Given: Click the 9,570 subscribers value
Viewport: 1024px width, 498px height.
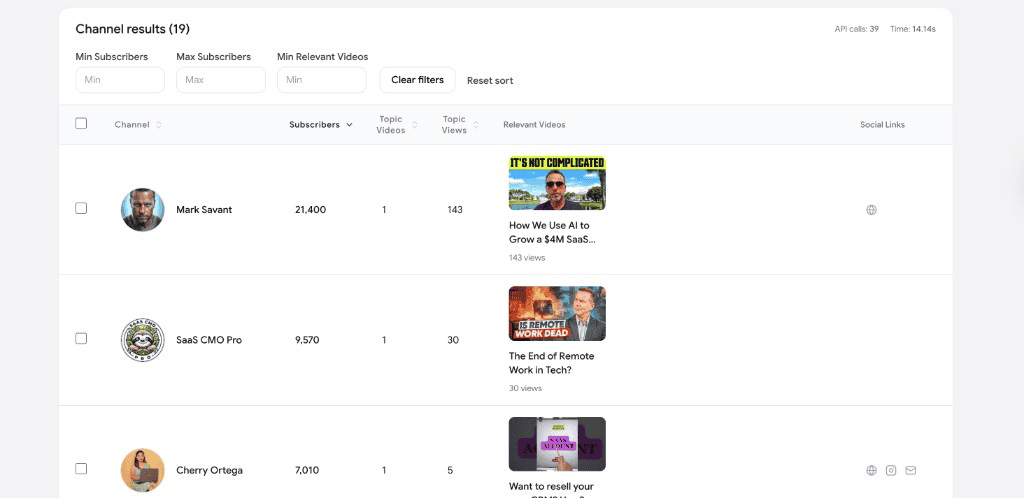Looking at the screenshot, I should point(307,340).
